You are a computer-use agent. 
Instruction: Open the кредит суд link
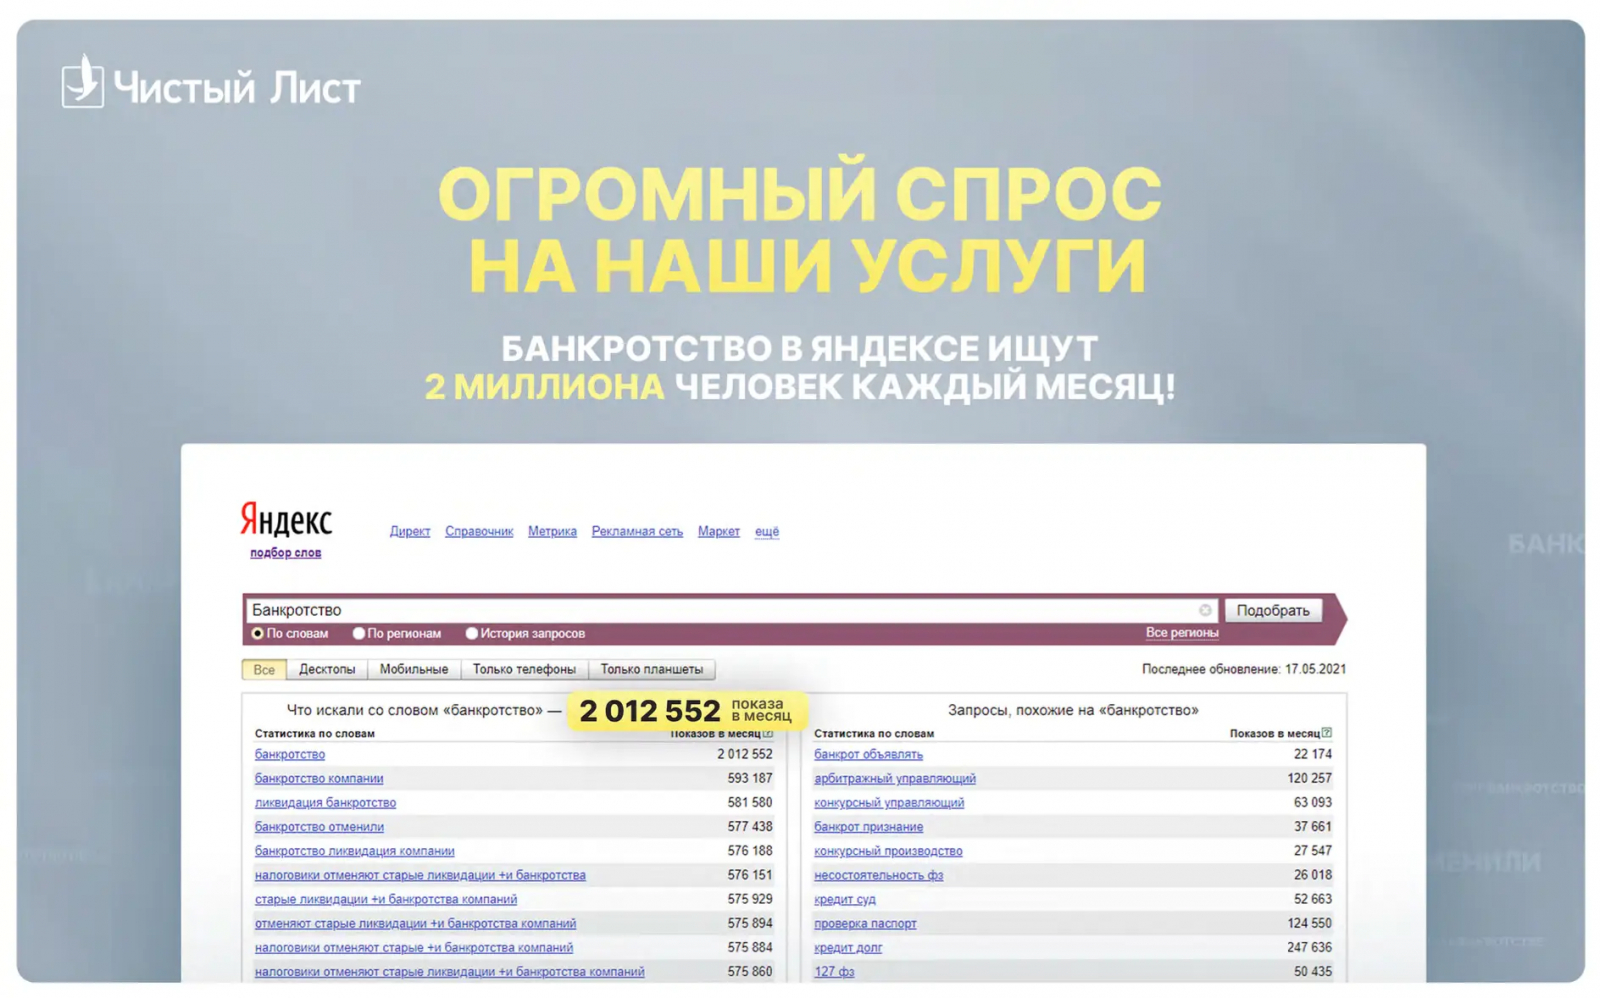click(845, 899)
